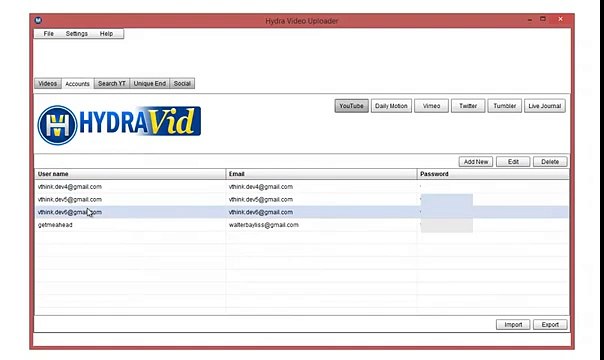Click the Edit account button
The image size is (604, 360).
513,162
